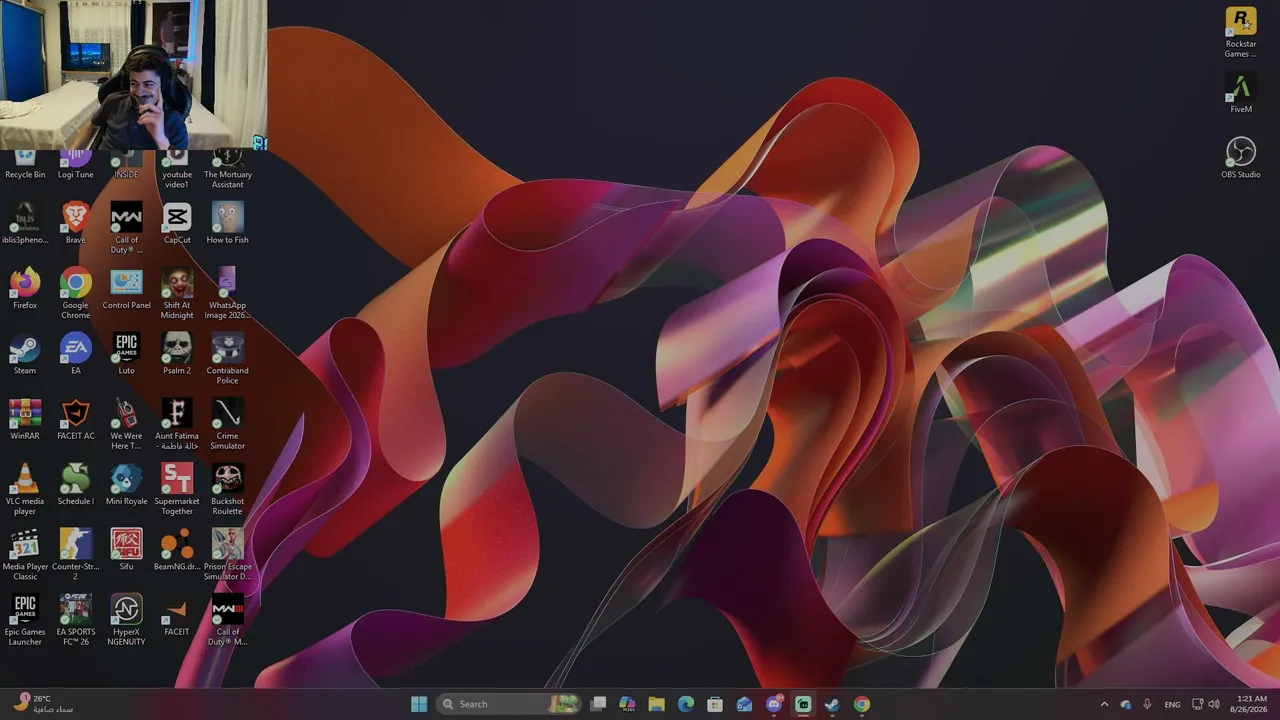Viewport: 1280px width, 720px height.
Task: Launch Microsoft Edge from the taskbar
Action: click(x=686, y=704)
